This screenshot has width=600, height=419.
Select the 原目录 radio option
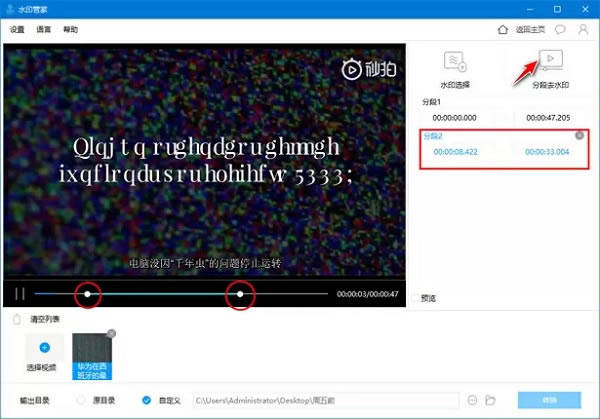[x=82, y=400]
